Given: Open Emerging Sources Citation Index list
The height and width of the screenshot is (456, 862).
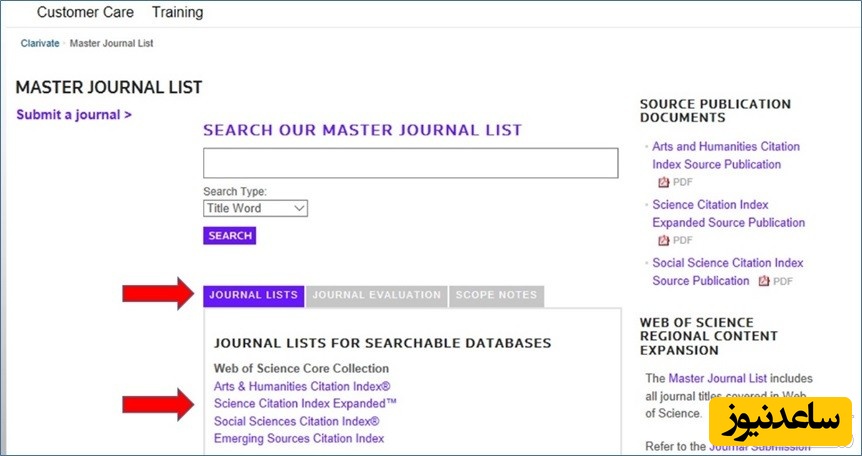Looking at the screenshot, I should [x=299, y=438].
